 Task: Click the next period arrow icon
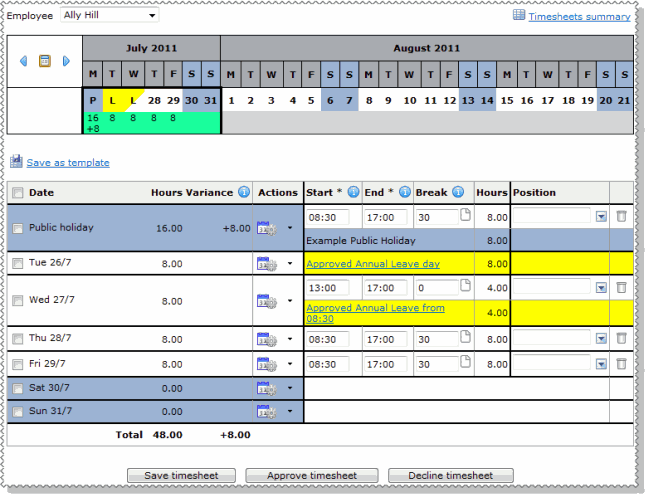click(66, 61)
